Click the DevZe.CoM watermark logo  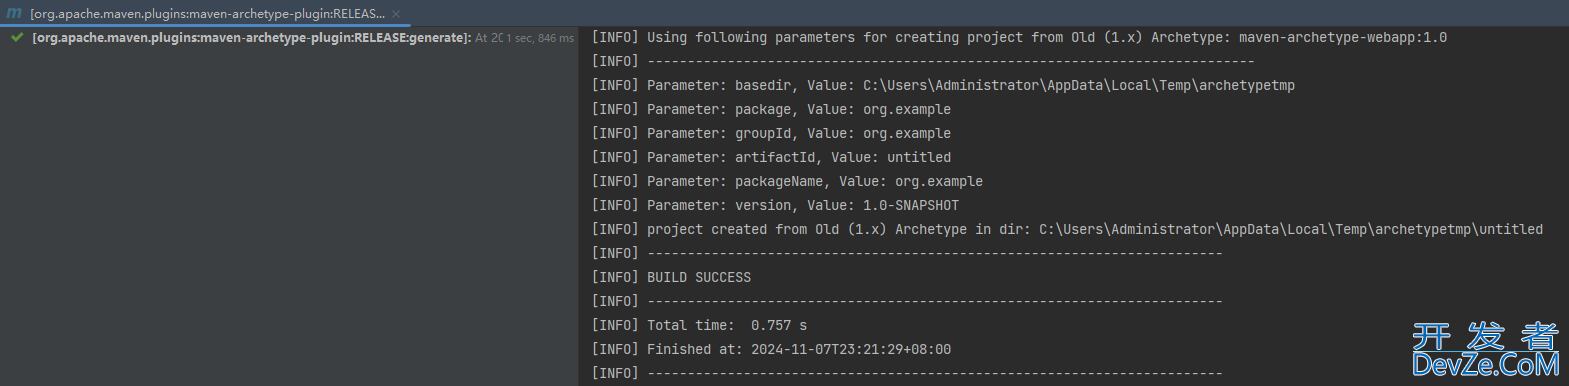click(x=1486, y=365)
